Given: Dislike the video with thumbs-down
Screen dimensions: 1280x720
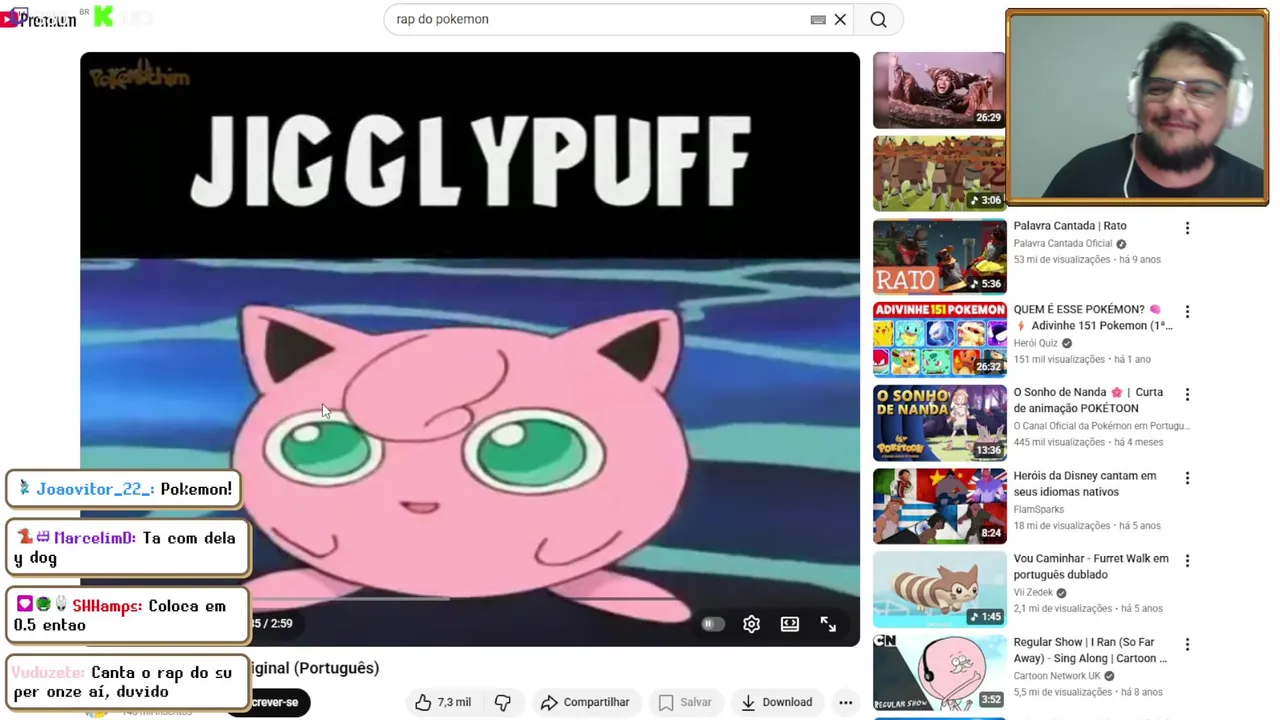Looking at the screenshot, I should pyautogui.click(x=503, y=702).
